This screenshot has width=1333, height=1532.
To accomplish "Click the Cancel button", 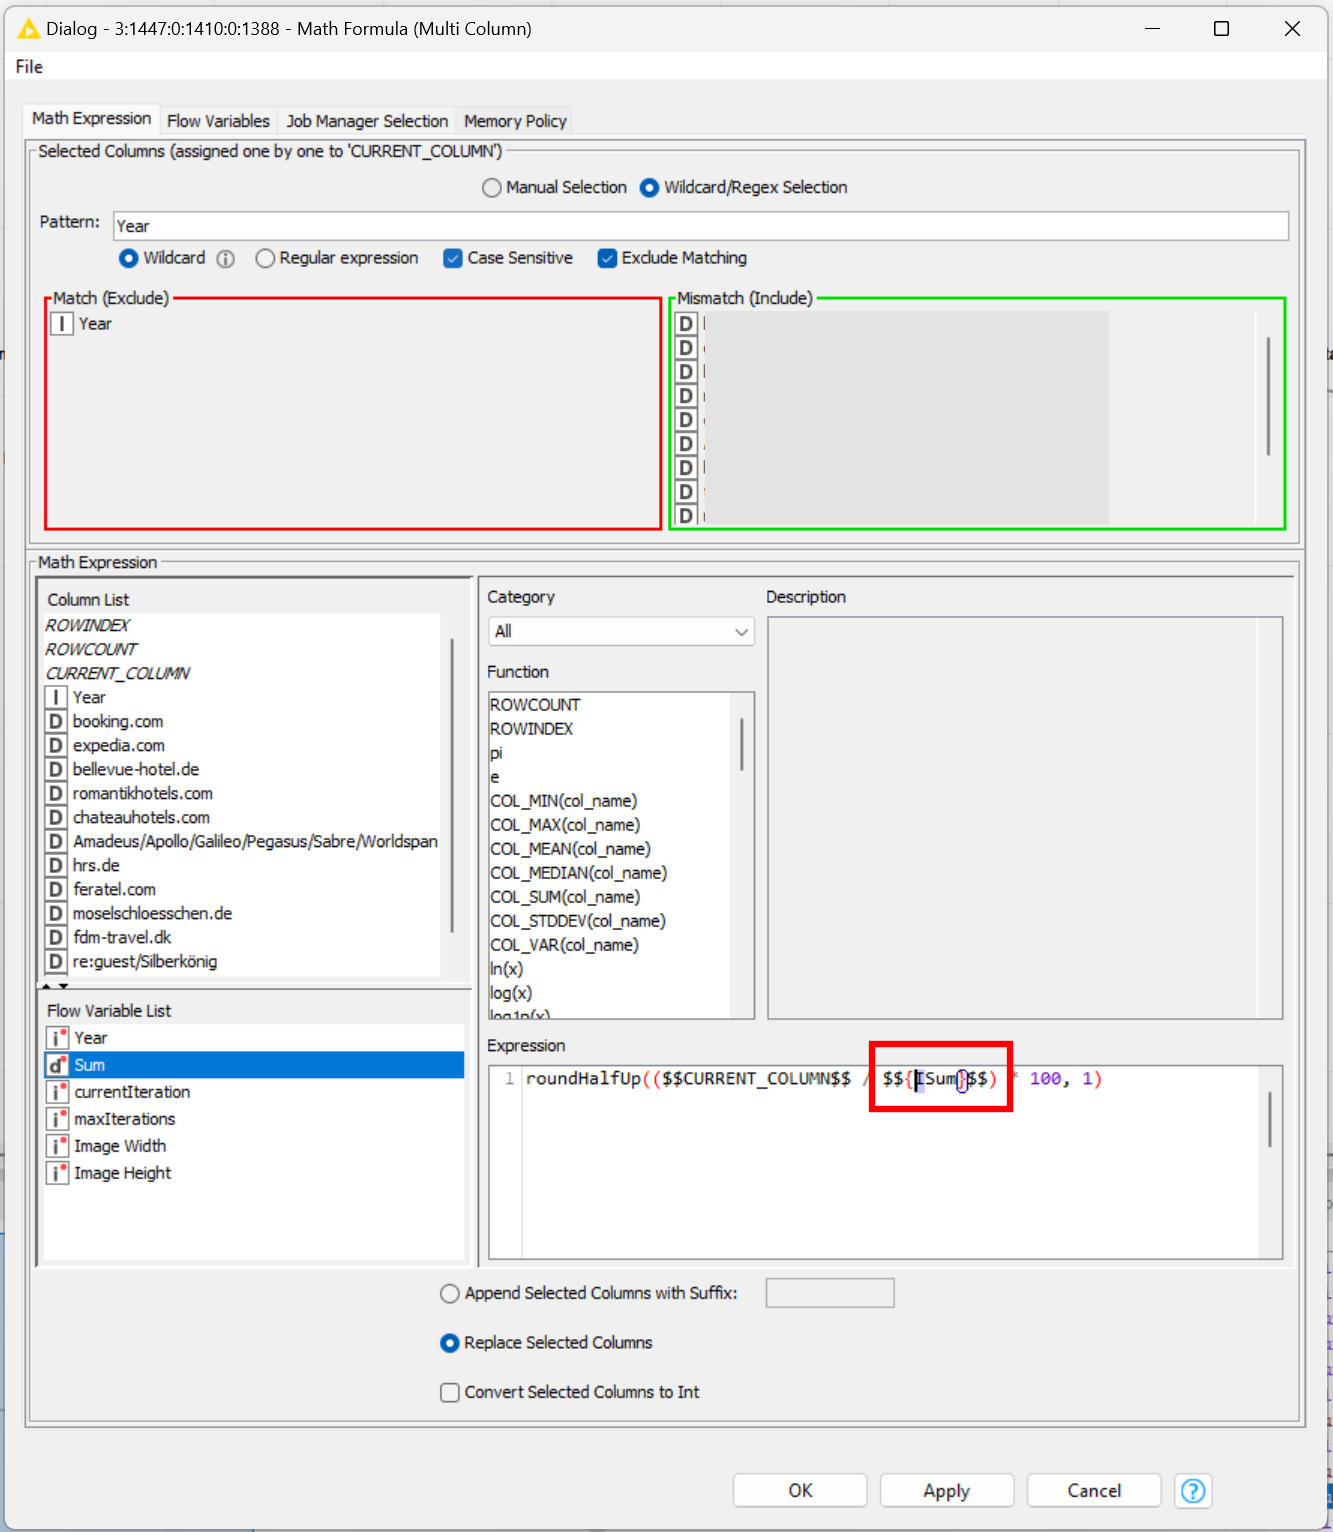I will 1094,1491.
